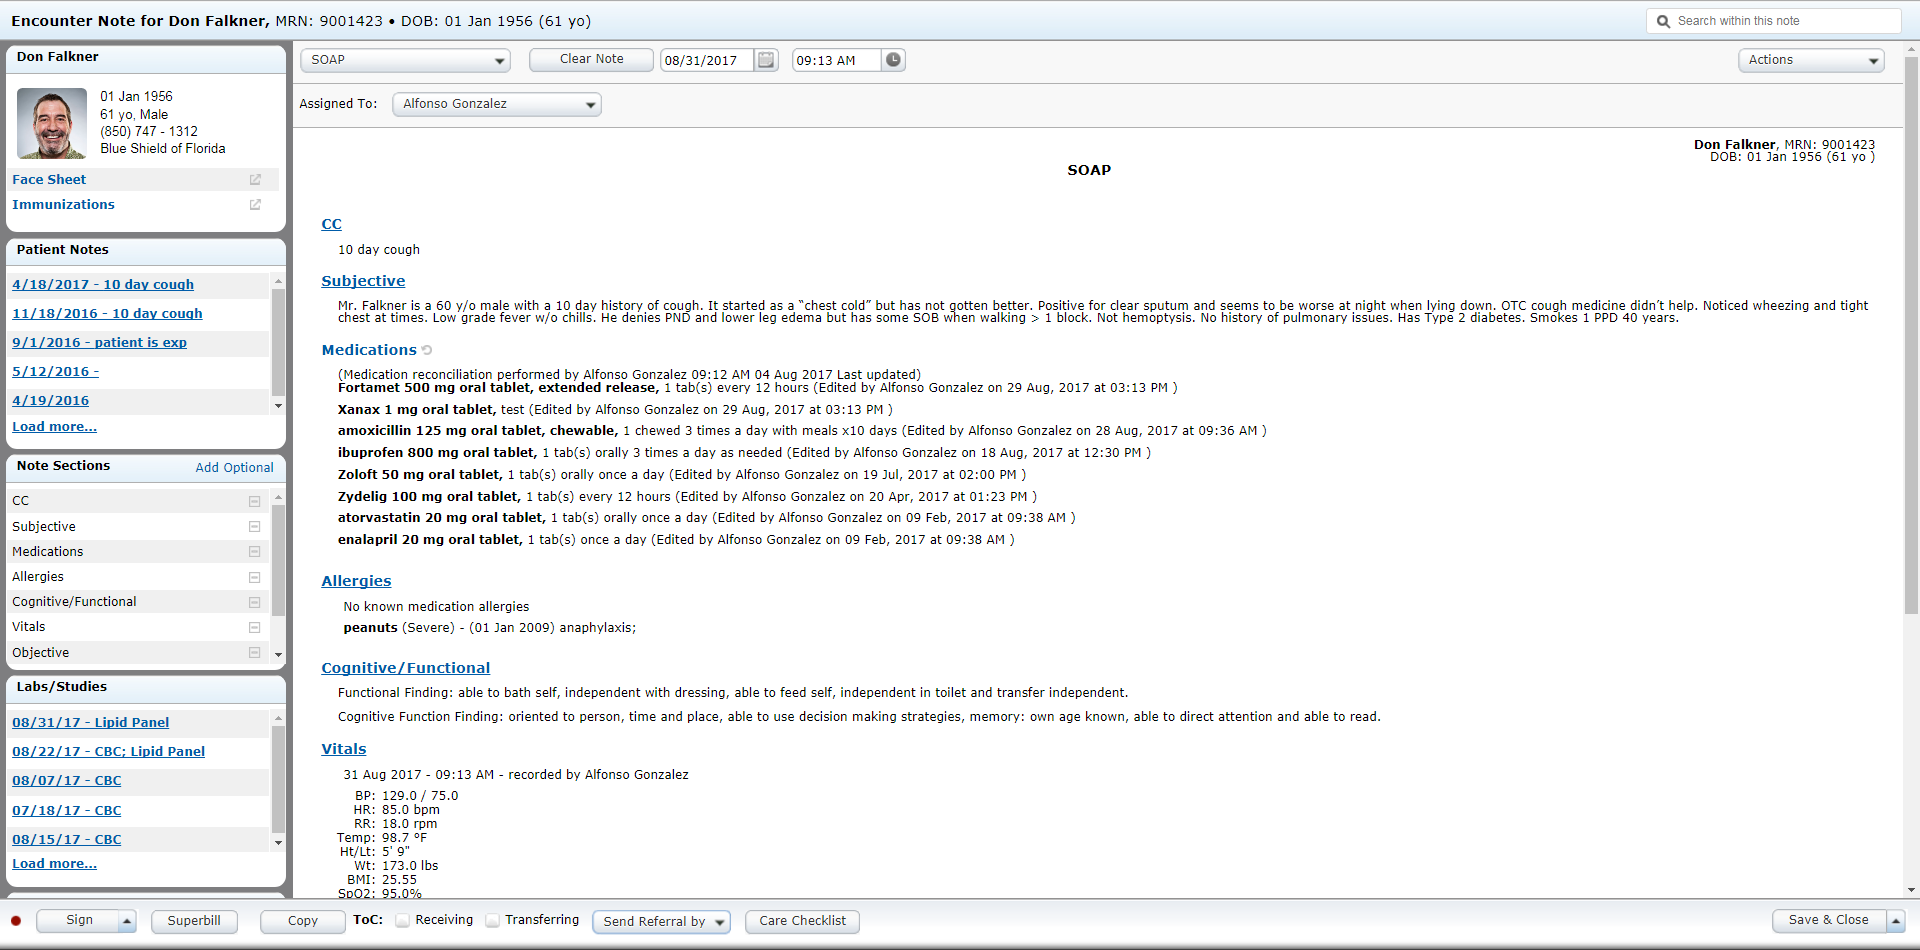Screen dimensions: 1920x950
Task: Expand the Sign button arrow
Action: [x=127, y=921]
